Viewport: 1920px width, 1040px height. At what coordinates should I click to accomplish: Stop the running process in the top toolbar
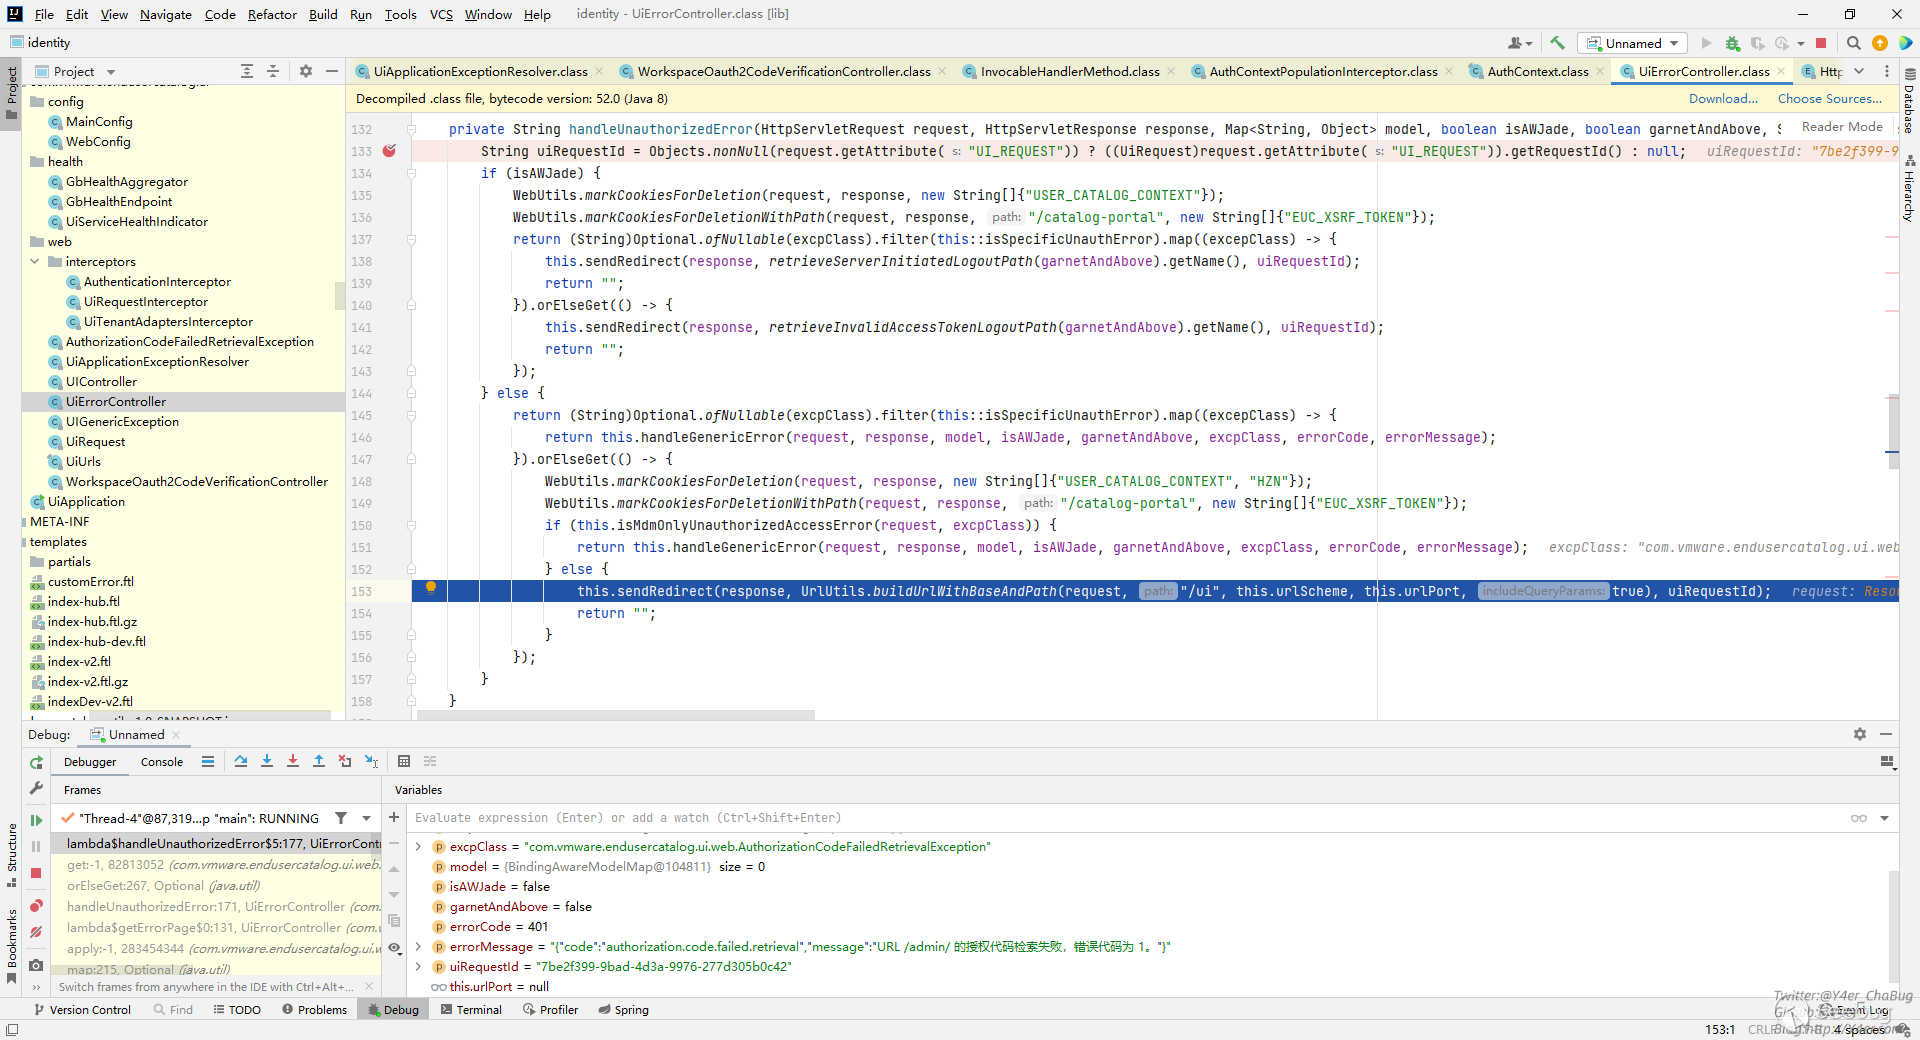point(1821,43)
